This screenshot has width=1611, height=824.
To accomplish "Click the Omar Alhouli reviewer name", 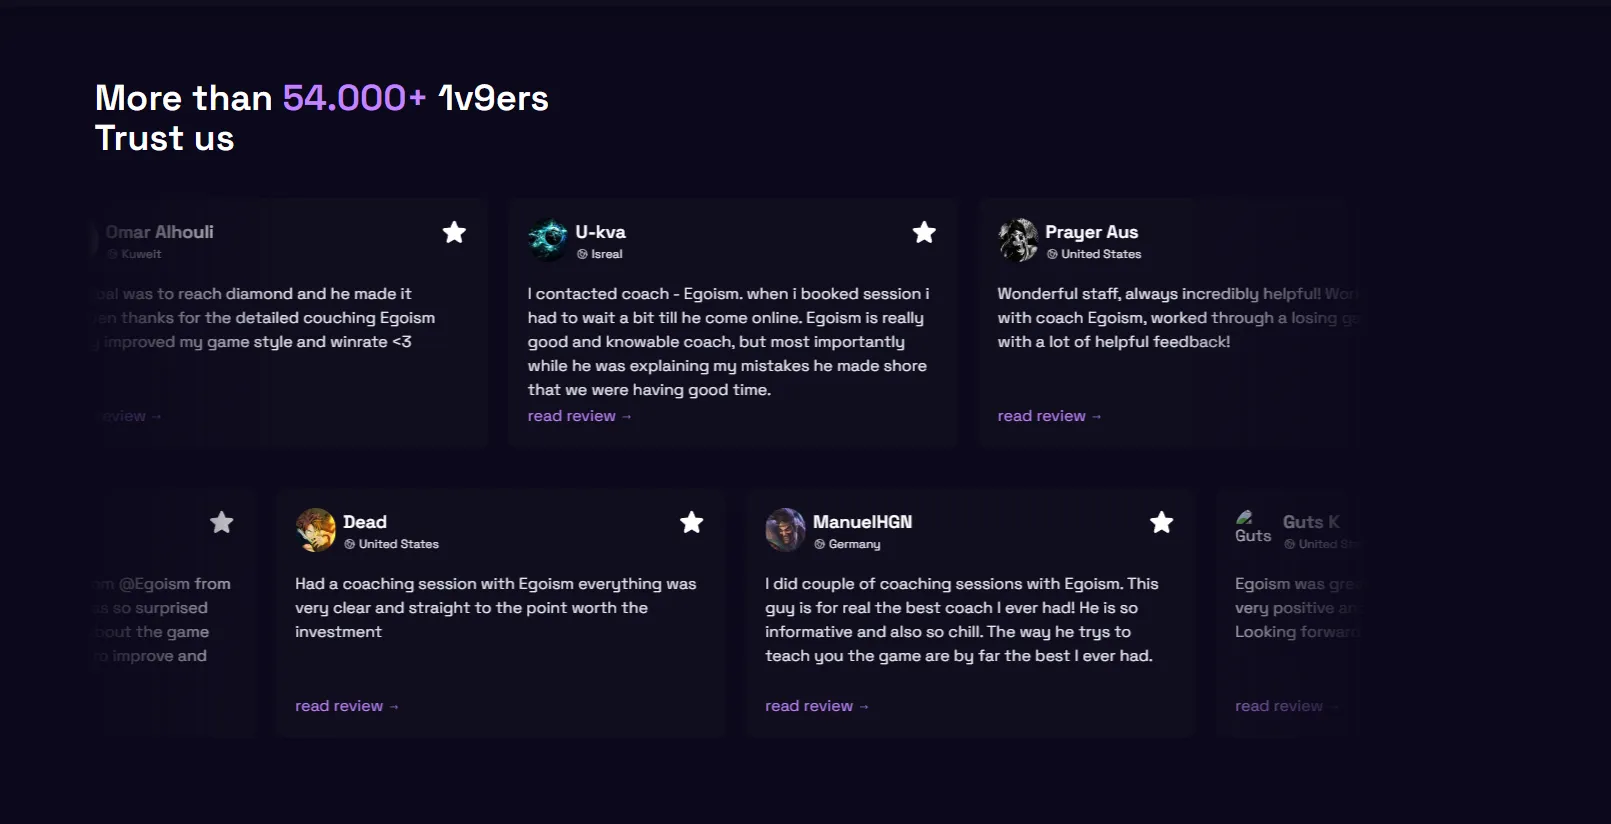I will coord(160,232).
